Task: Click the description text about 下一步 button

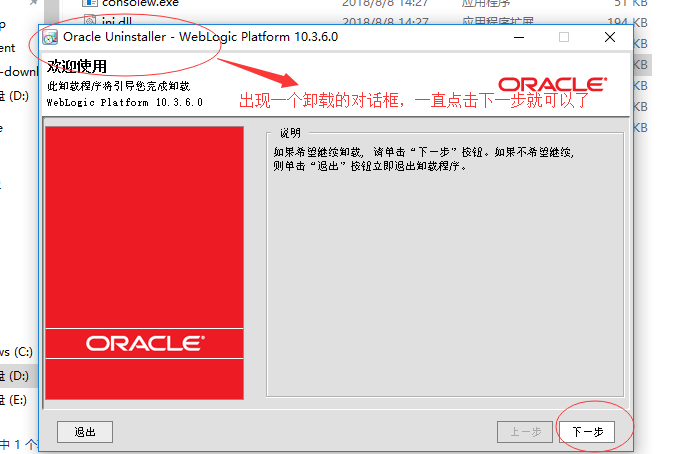Action: pos(423,159)
